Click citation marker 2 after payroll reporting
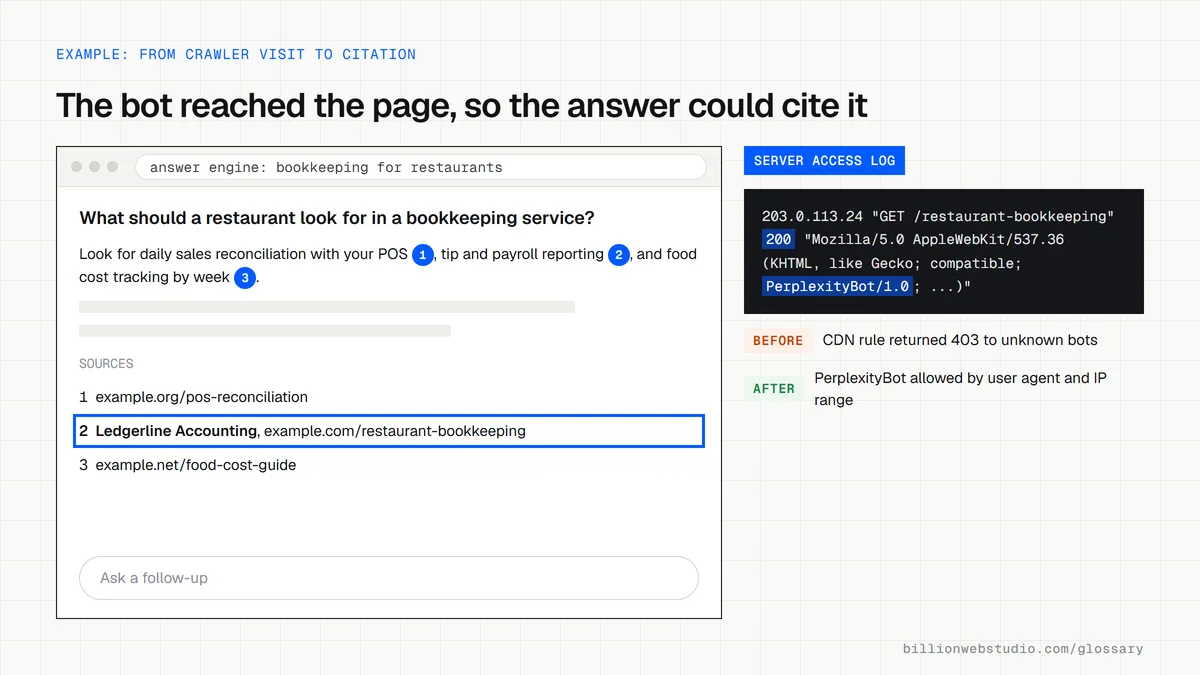This screenshot has height=675, width=1200. [x=619, y=255]
